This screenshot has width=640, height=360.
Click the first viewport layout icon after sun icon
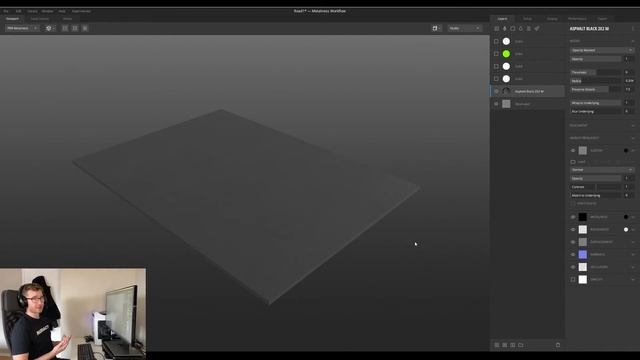pos(65,28)
